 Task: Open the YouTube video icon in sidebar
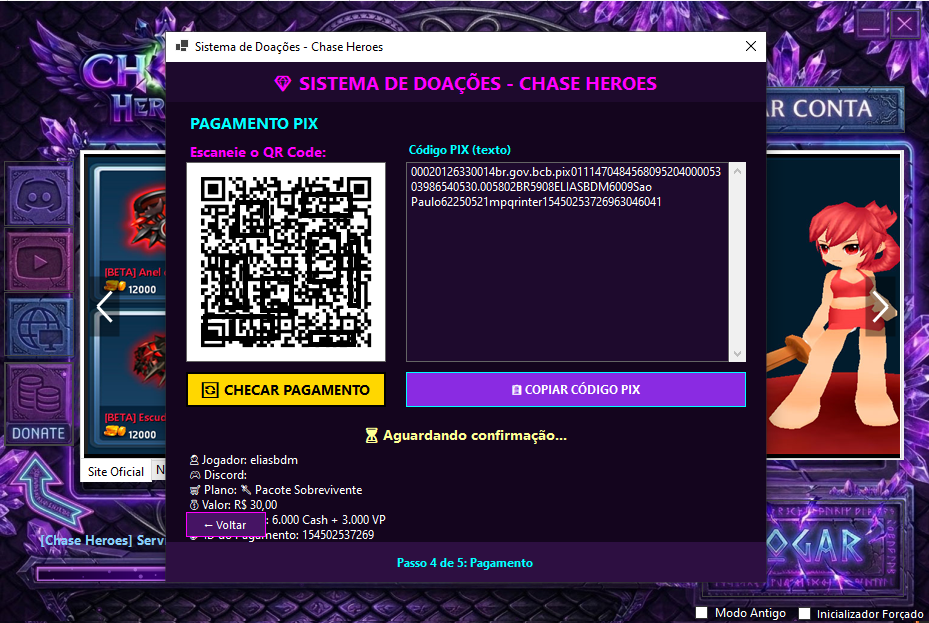[39, 261]
